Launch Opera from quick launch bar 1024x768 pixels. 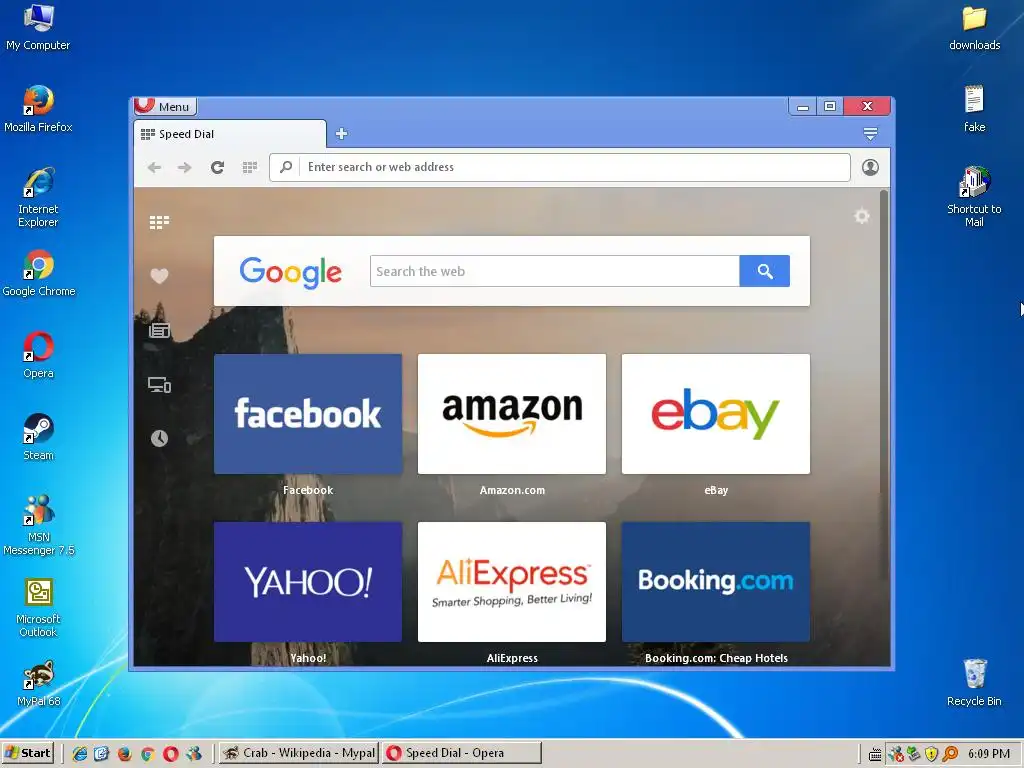(170, 754)
